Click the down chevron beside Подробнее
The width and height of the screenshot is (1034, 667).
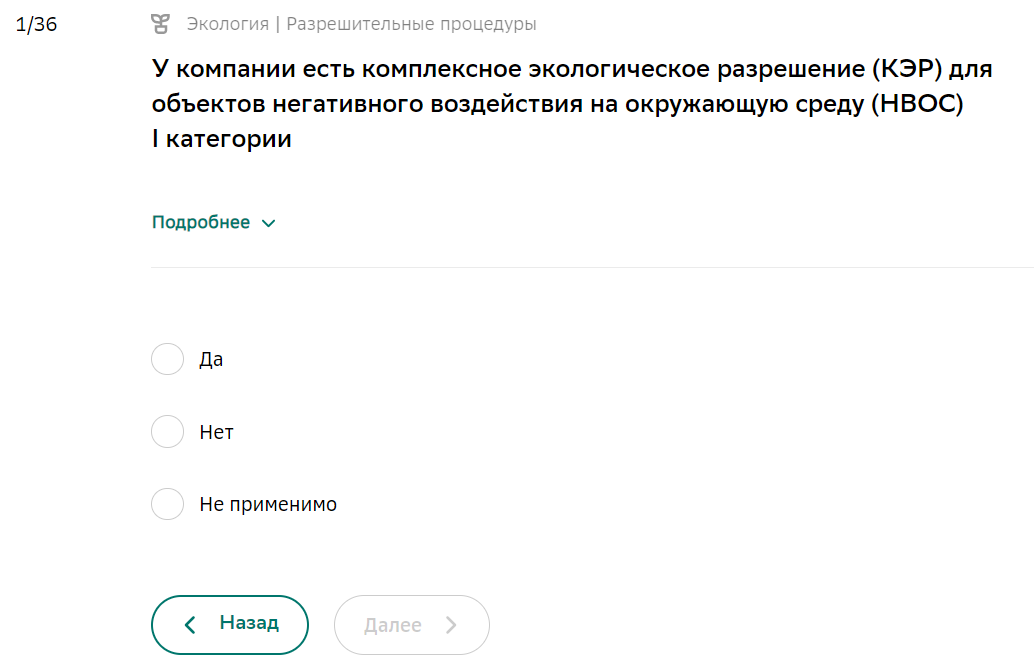(268, 223)
